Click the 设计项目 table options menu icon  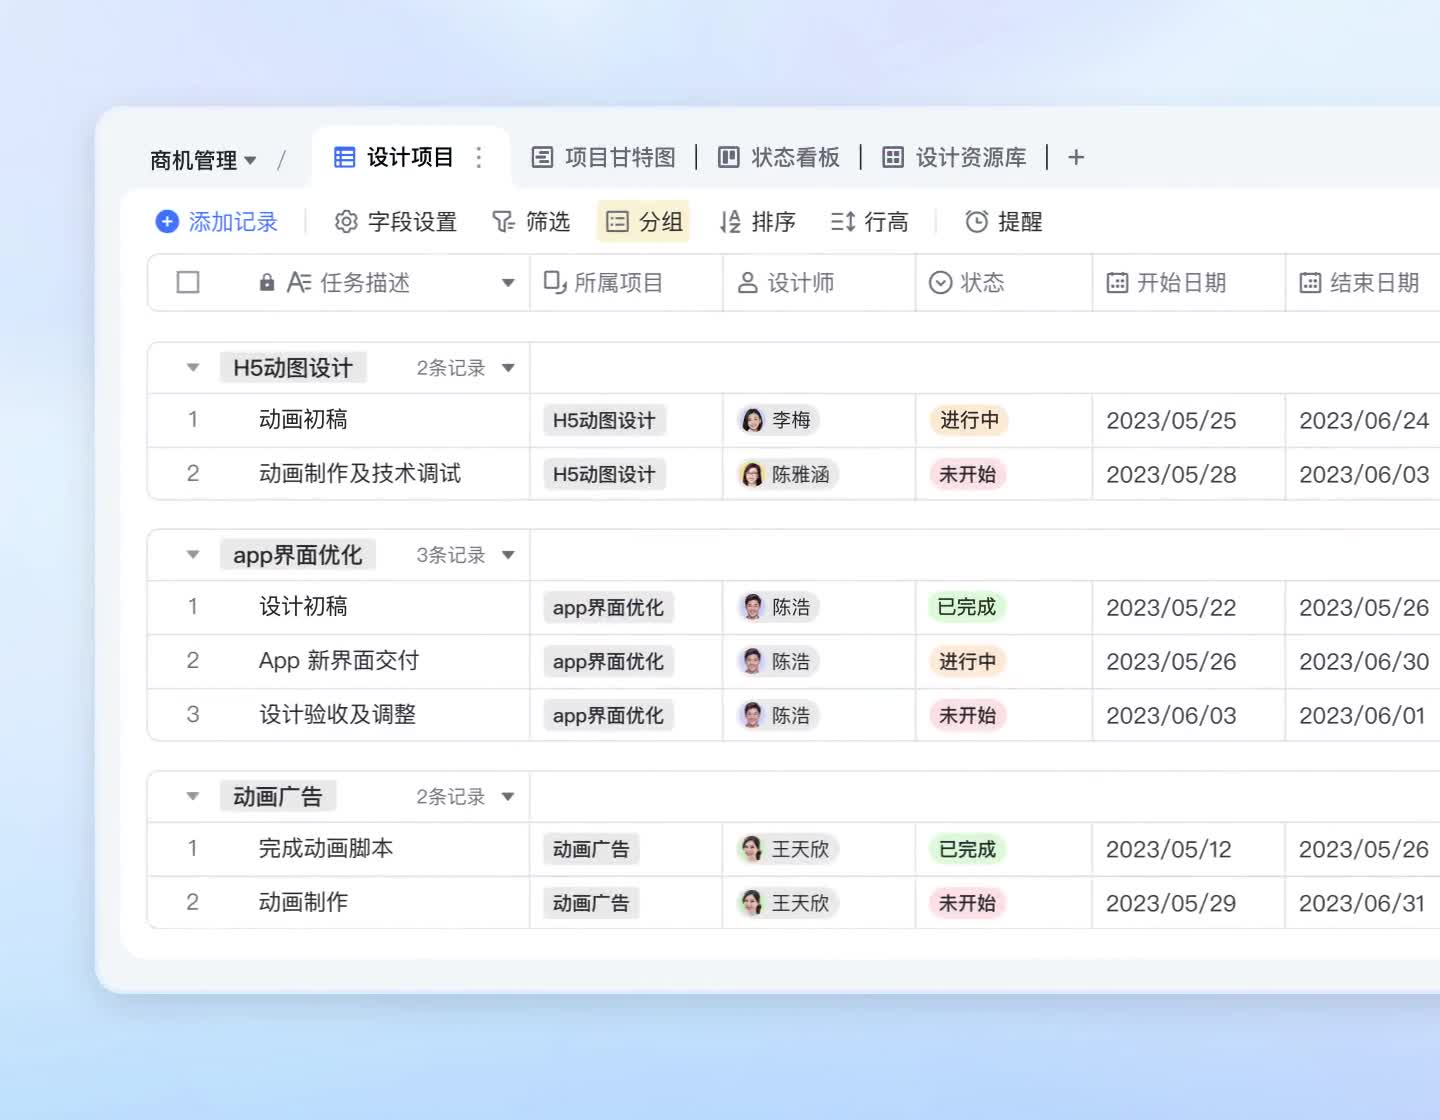[478, 157]
